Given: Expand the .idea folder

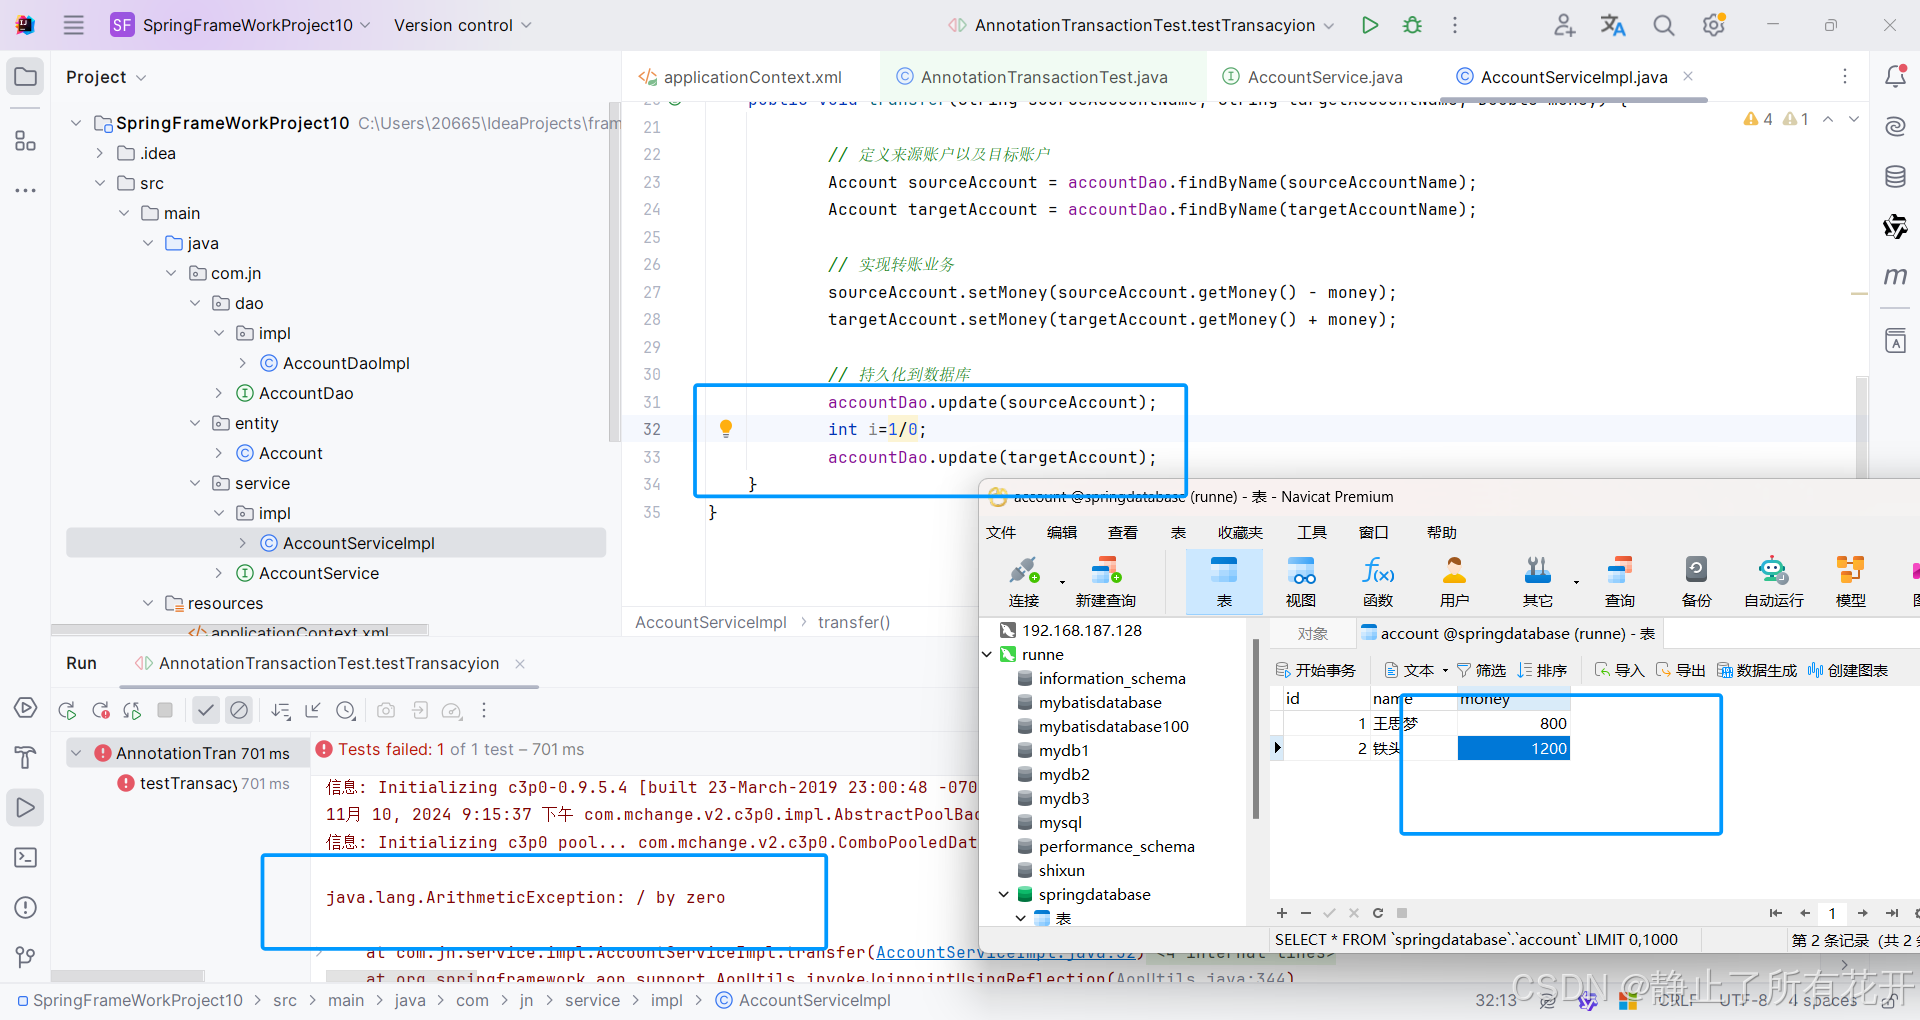Looking at the screenshot, I should coord(99,153).
